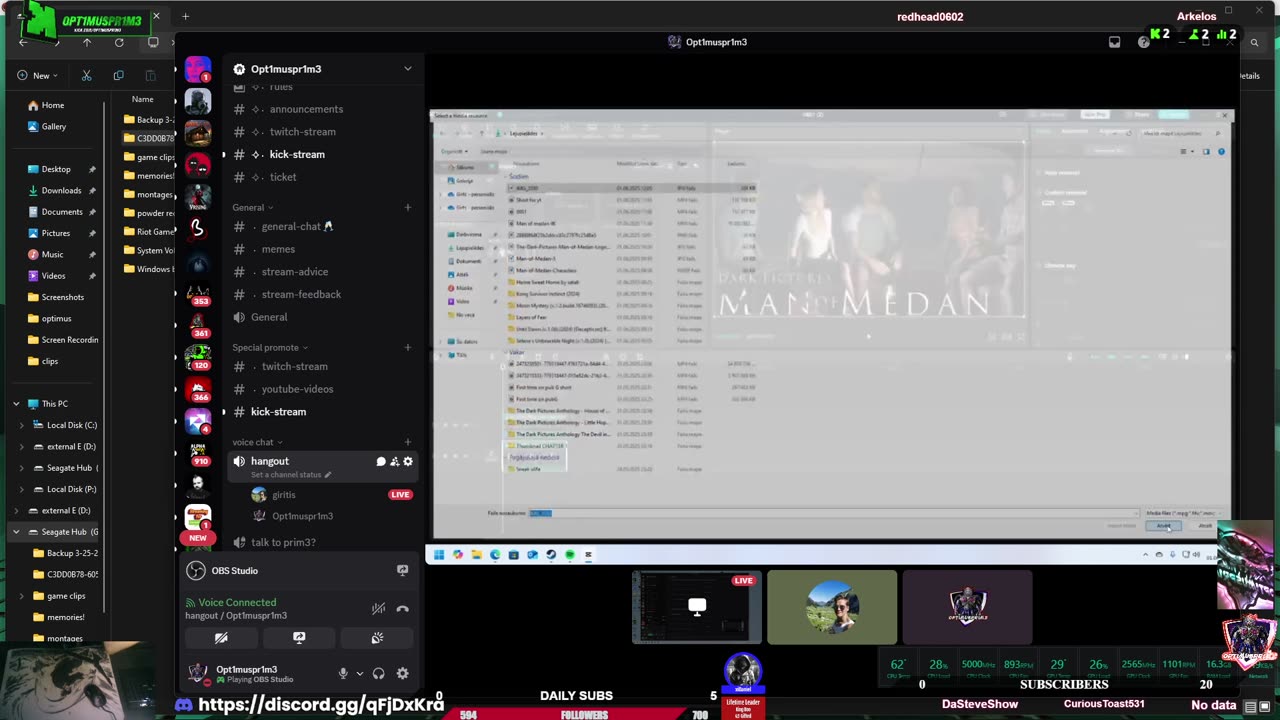Open the cabin artwork server icon

198,132
